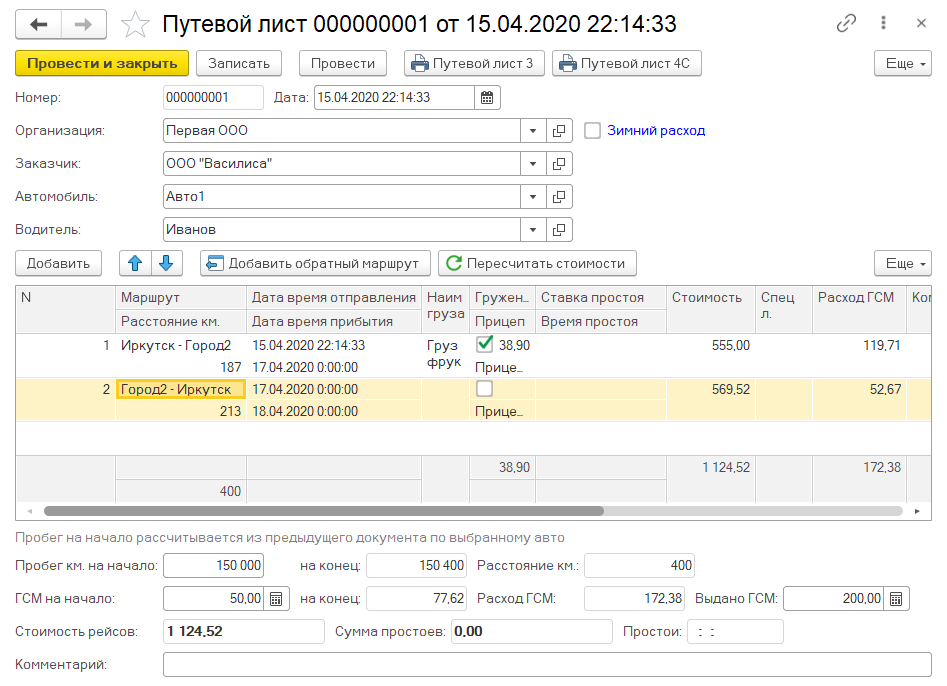Screen dimensions: 947x686
Task: Uncheck Гружен checkbox in row 1
Action: (484, 344)
